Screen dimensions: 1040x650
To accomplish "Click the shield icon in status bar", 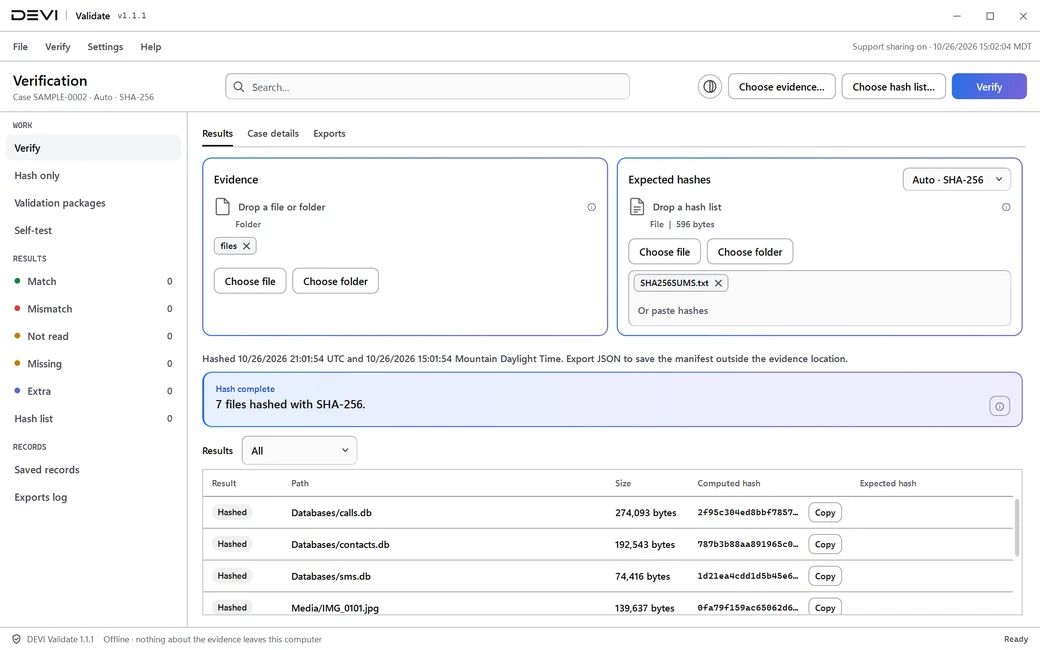I will [x=17, y=639].
